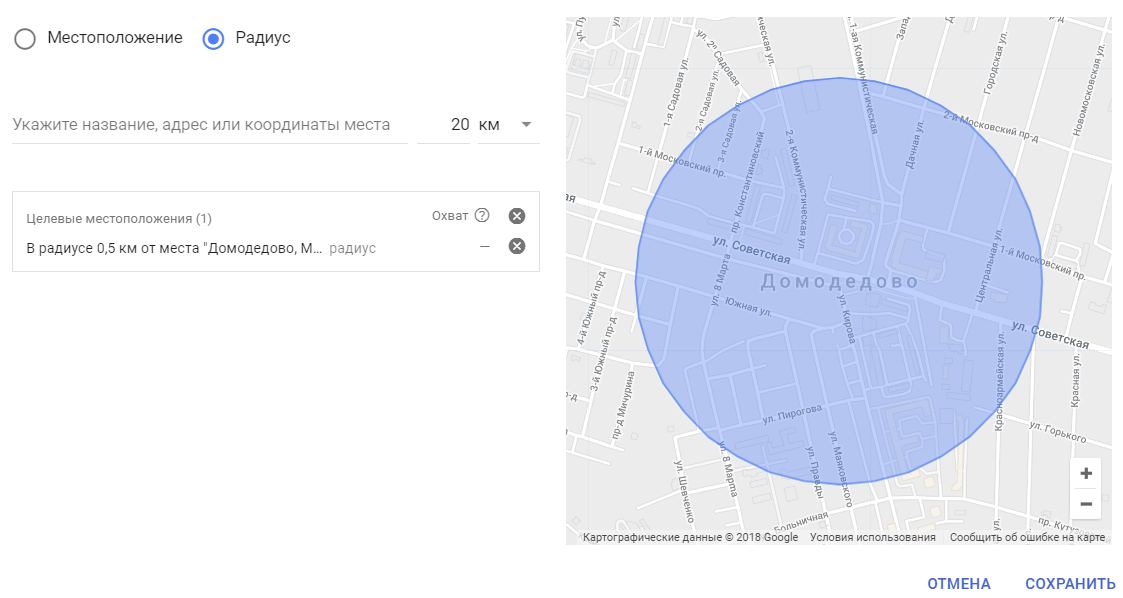The image size is (1123, 598).
Task: Zoom in the map with the plus icon
Action: (1085, 473)
